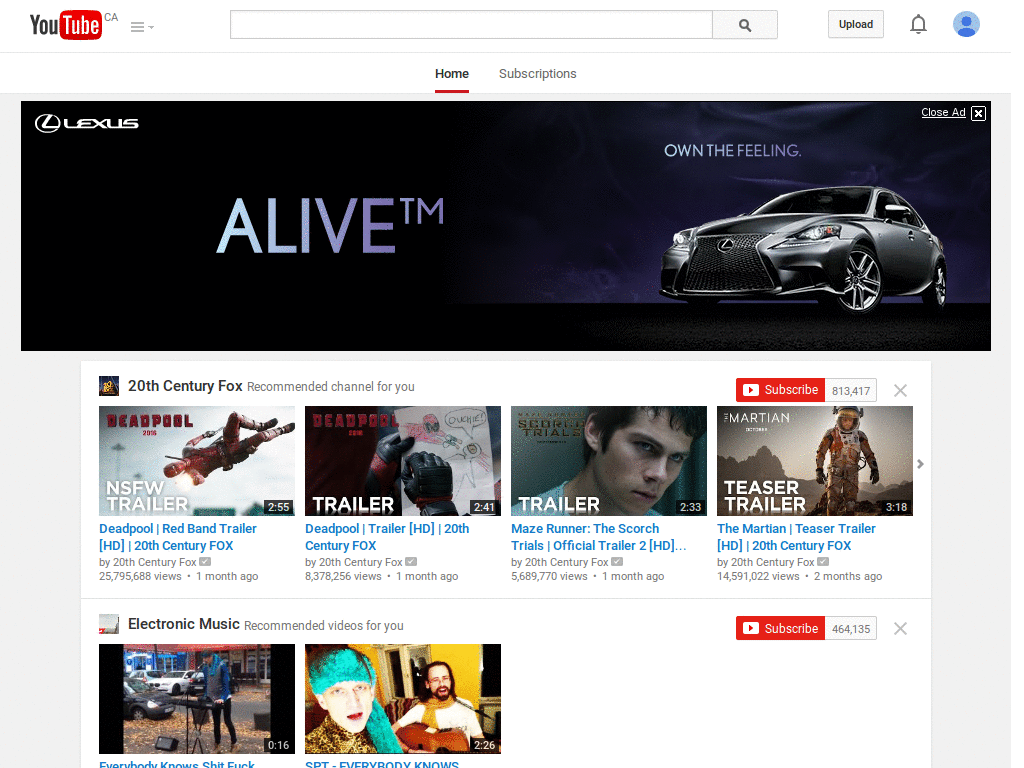
Task: Dismiss the 20th Century Fox recommendation
Action: click(x=901, y=391)
